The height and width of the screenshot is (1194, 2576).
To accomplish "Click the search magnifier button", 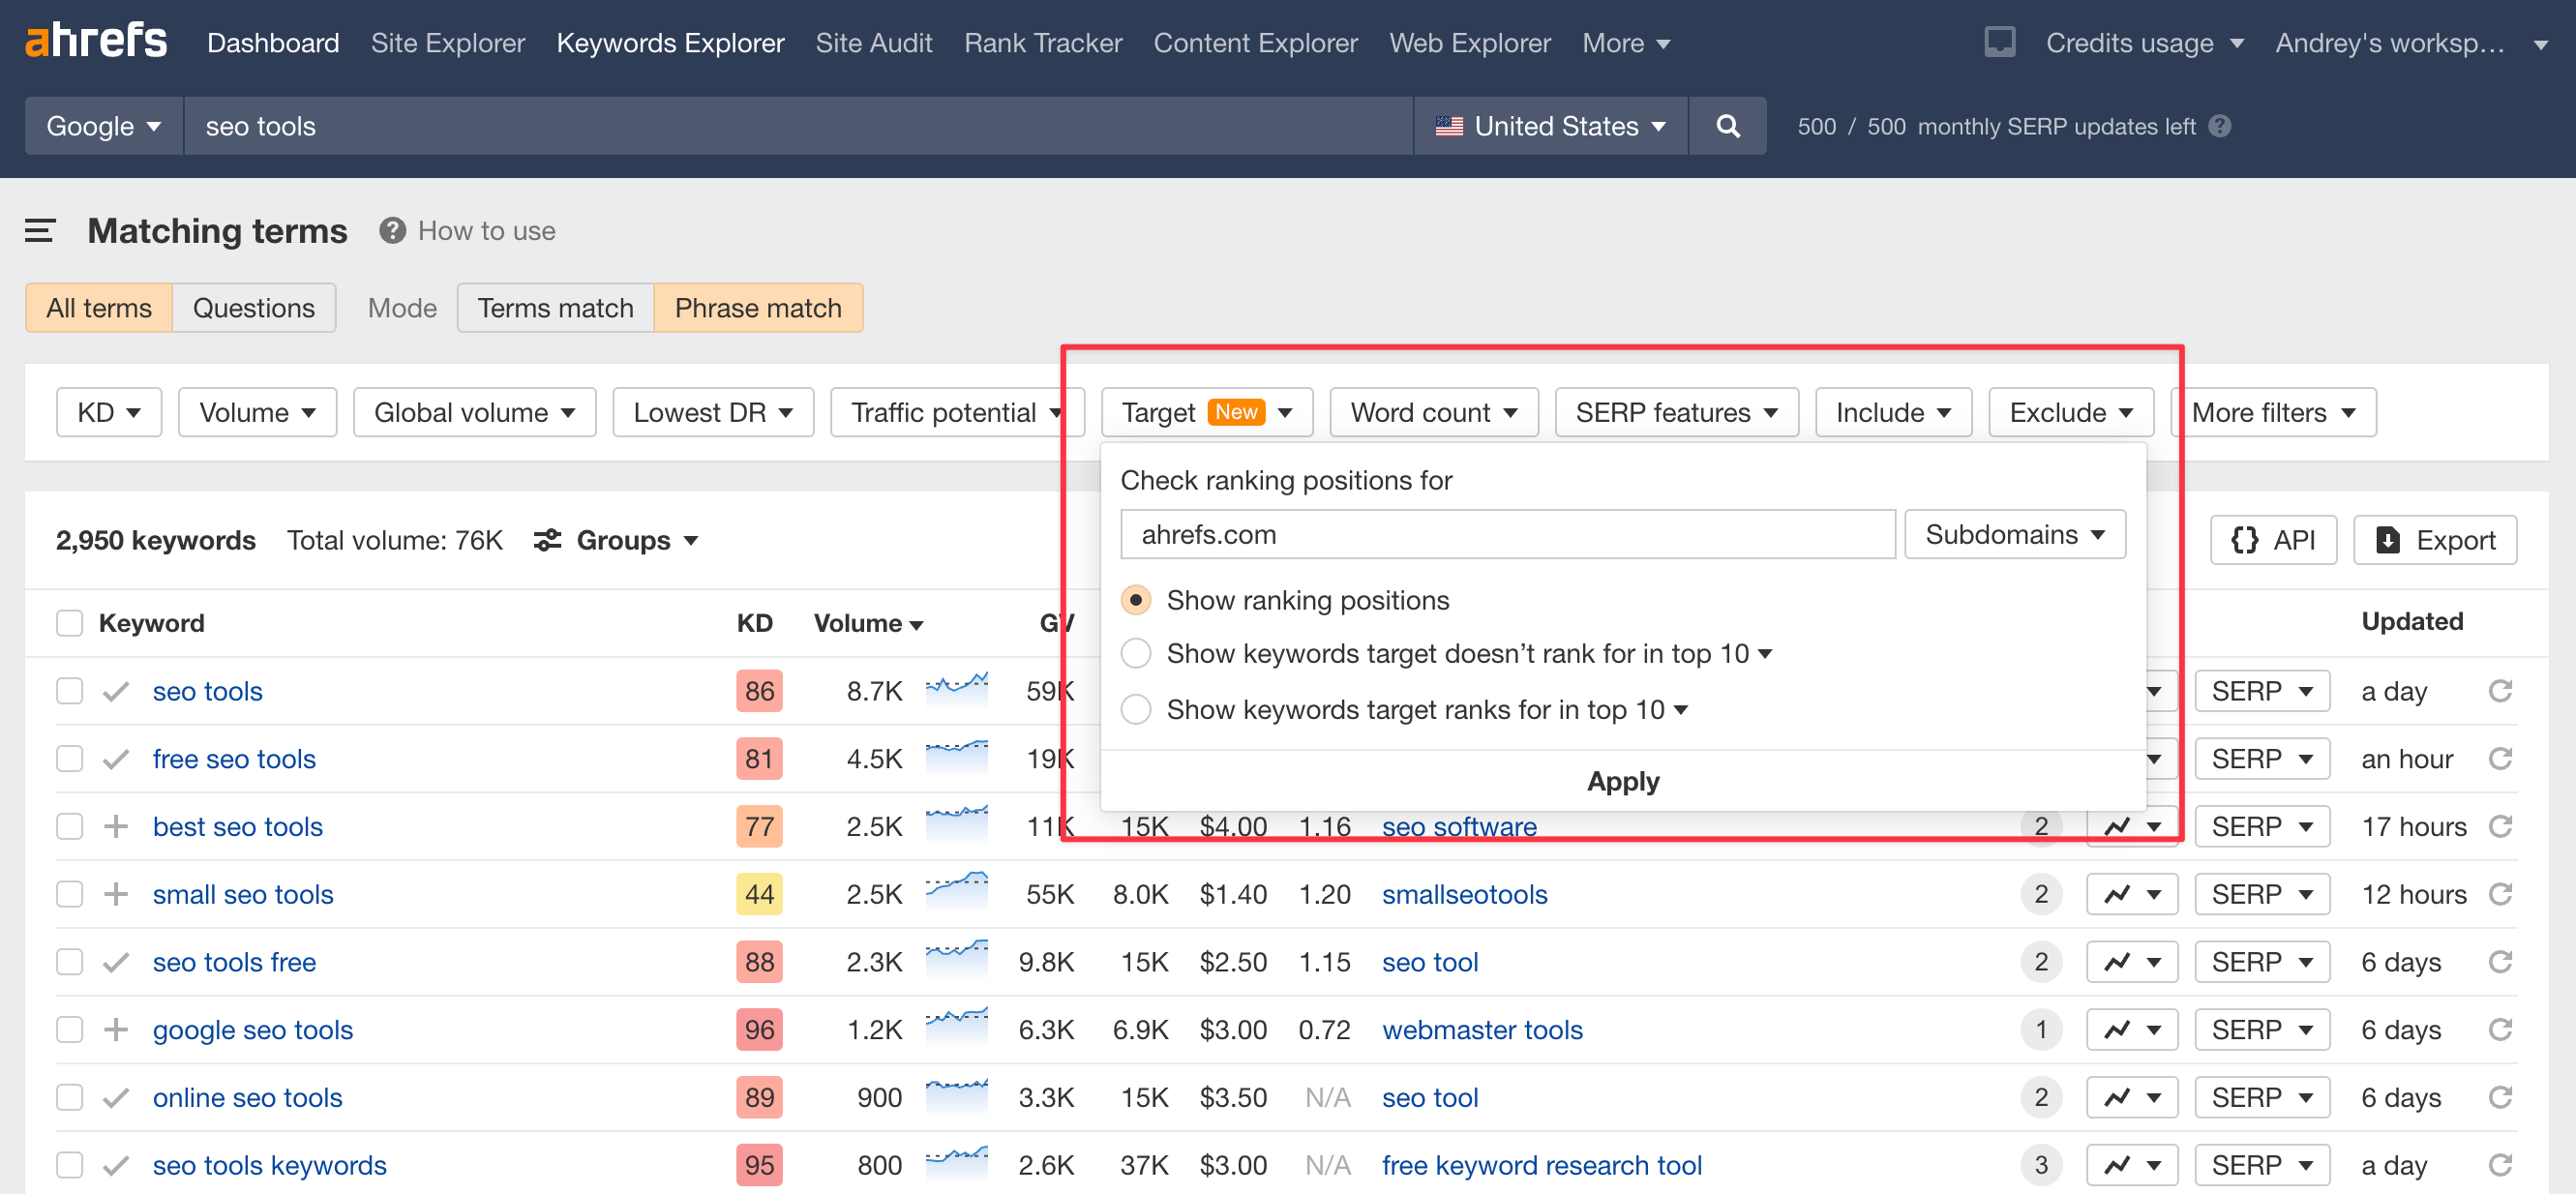I will point(1727,126).
